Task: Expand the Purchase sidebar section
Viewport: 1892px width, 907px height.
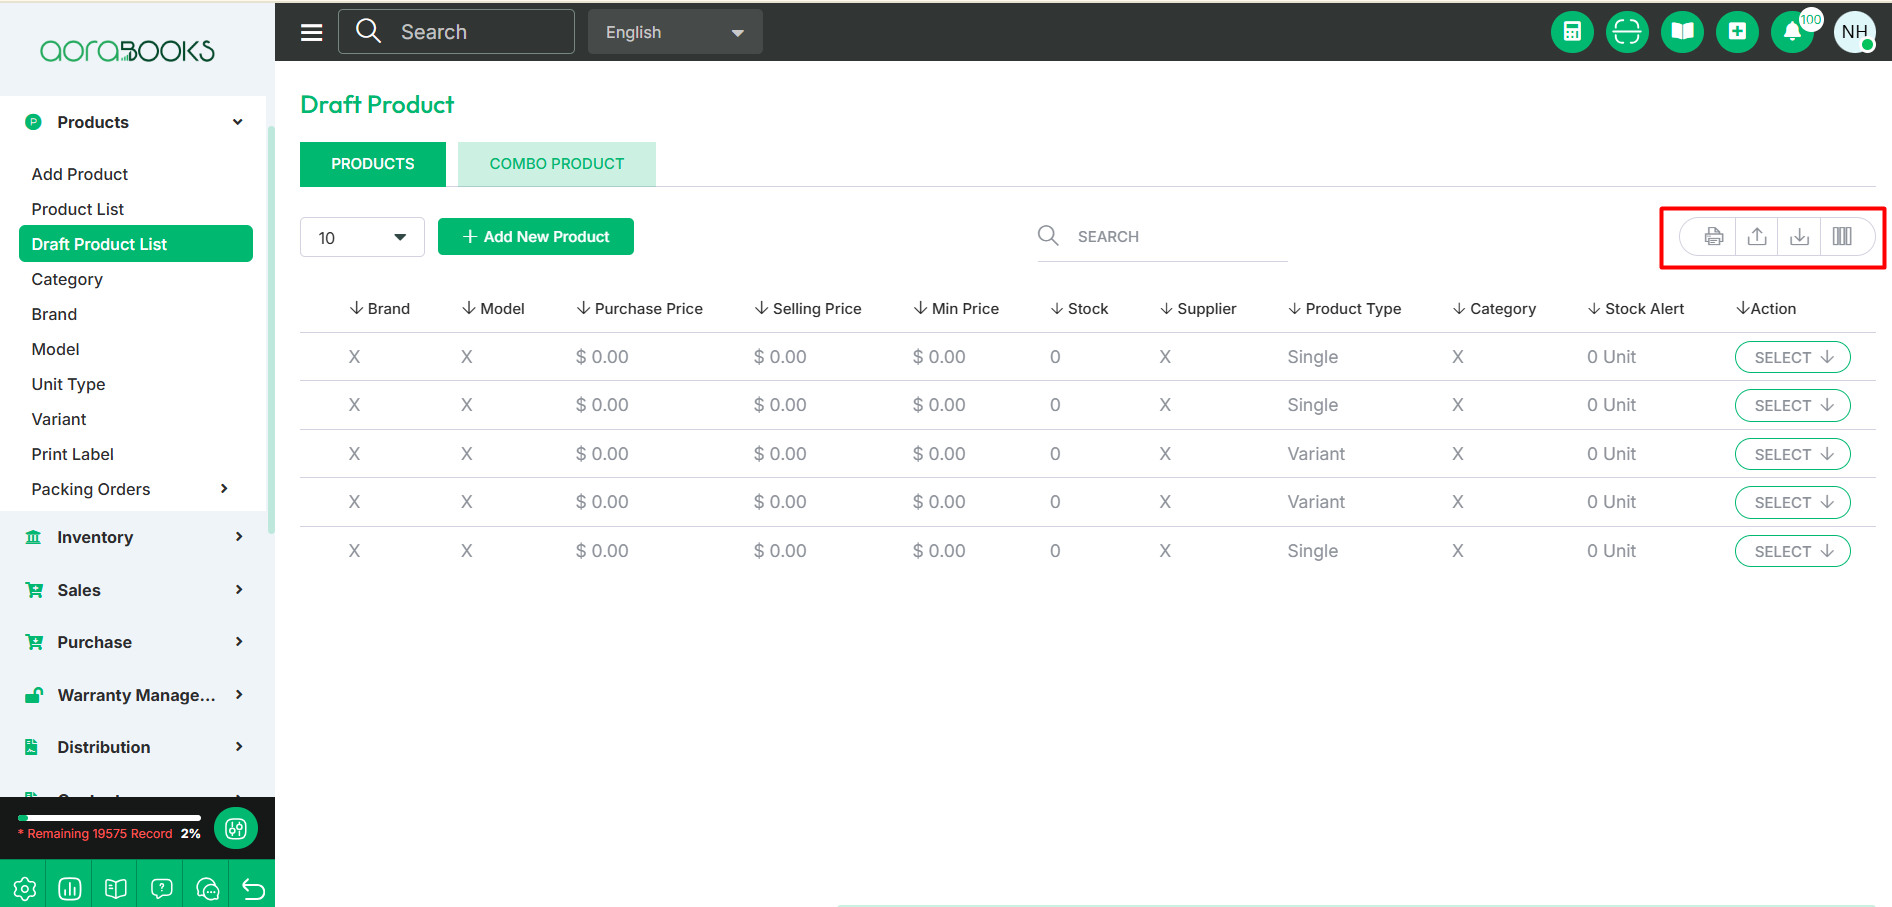Action: point(238,642)
